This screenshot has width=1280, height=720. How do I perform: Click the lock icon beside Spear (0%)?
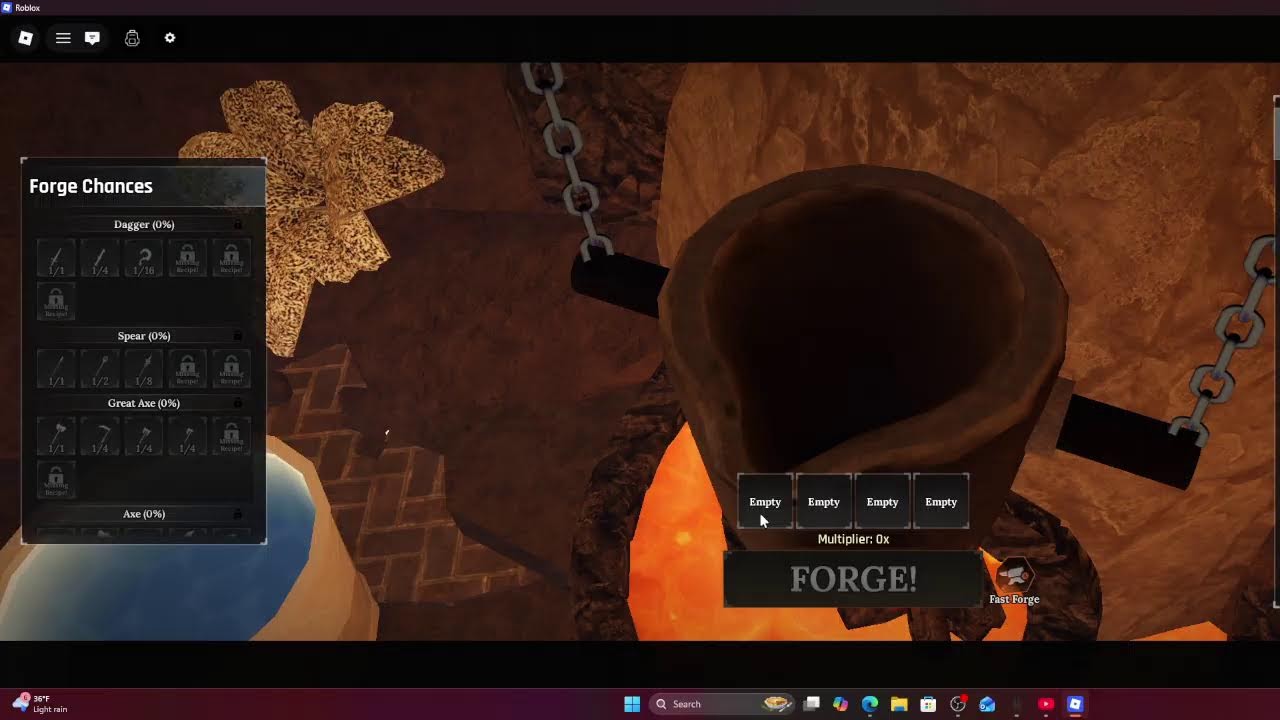[x=238, y=336]
